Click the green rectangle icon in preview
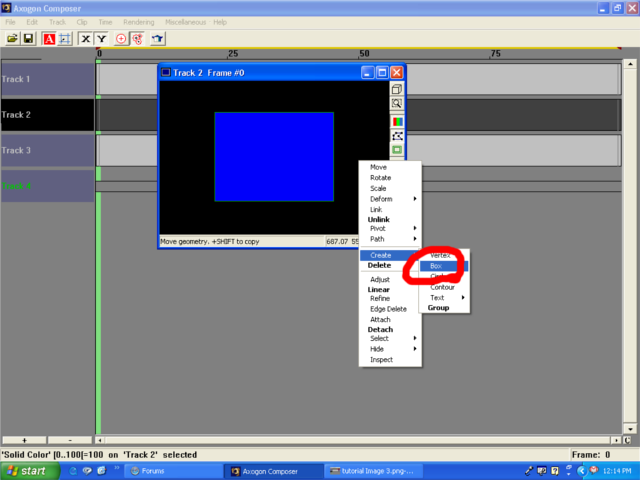 coord(397,150)
